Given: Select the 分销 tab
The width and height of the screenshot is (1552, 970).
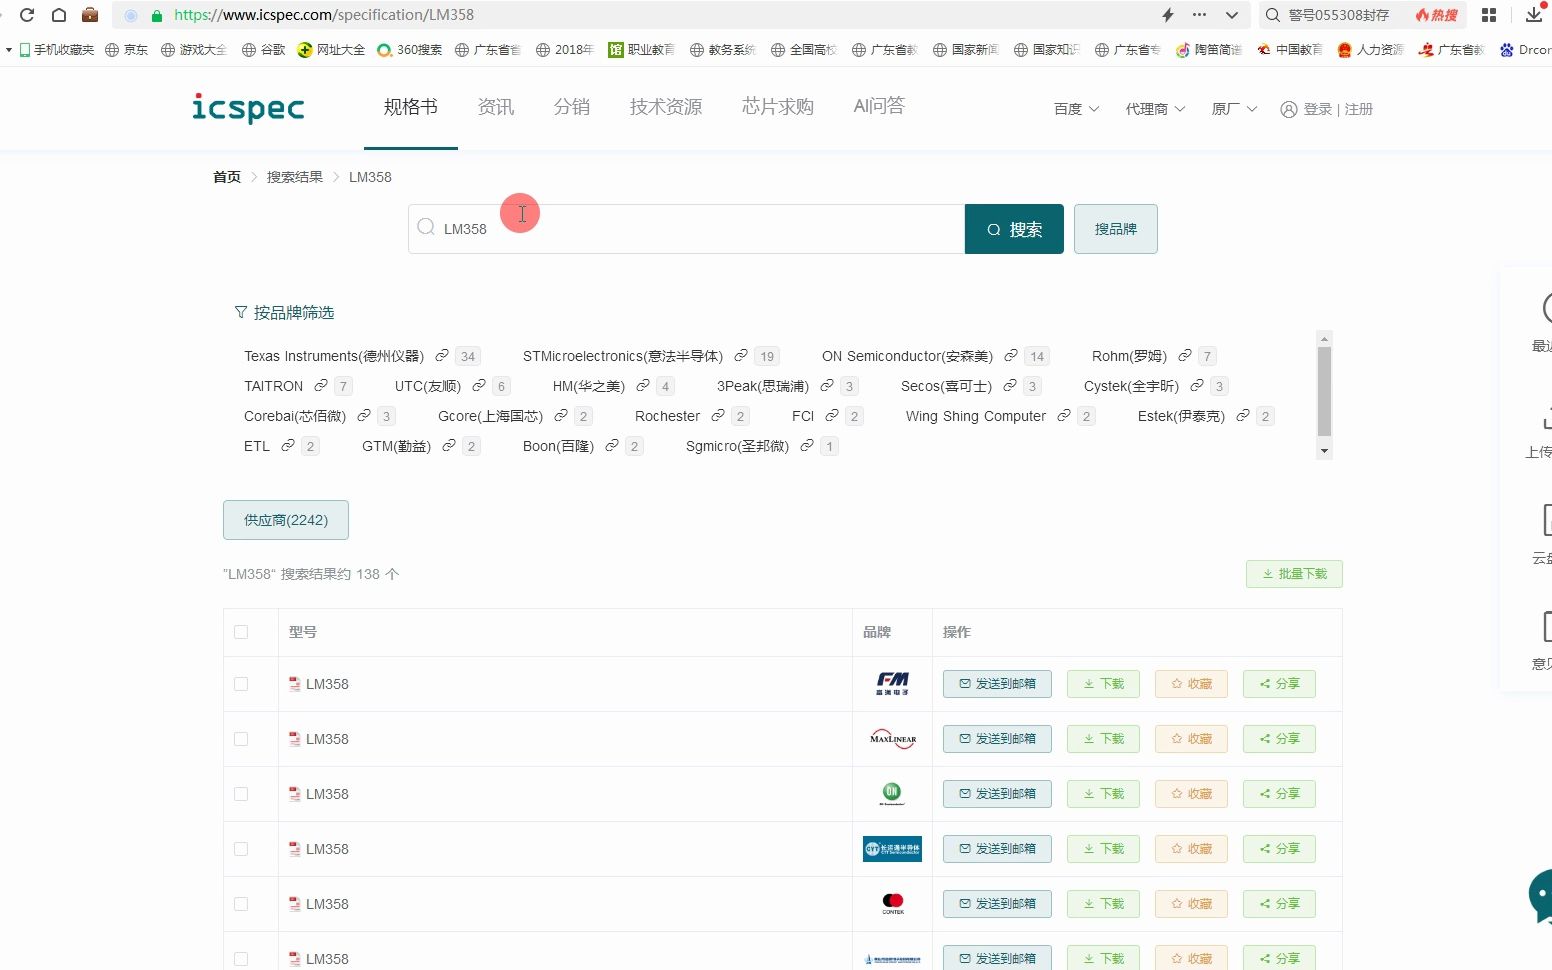Looking at the screenshot, I should point(572,107).
